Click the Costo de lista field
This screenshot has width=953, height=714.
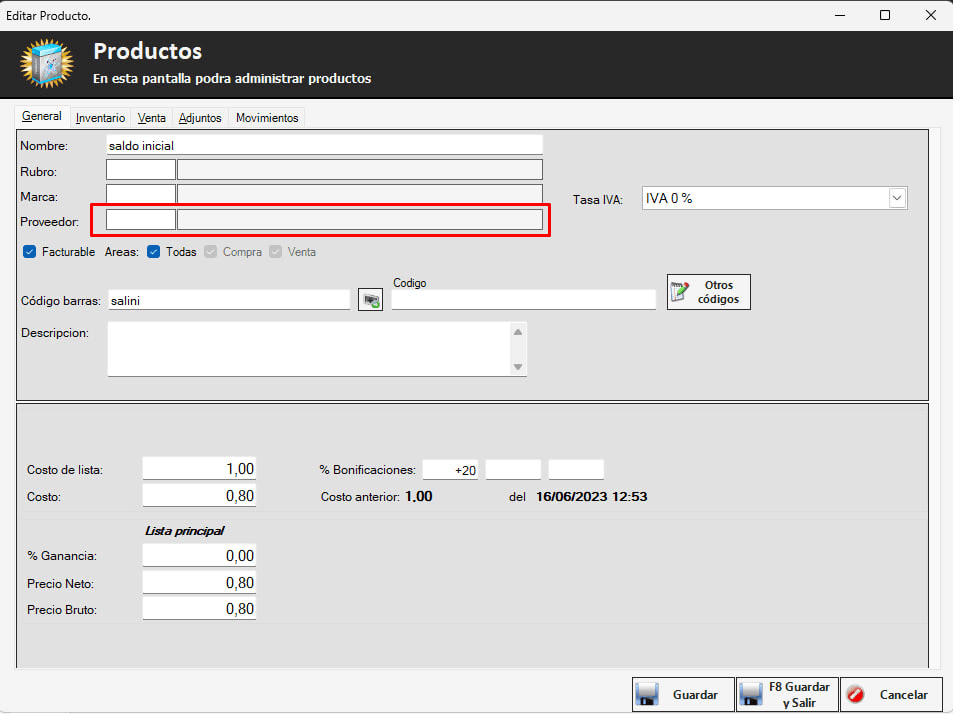pyautogui.click(x=199, y=469)
